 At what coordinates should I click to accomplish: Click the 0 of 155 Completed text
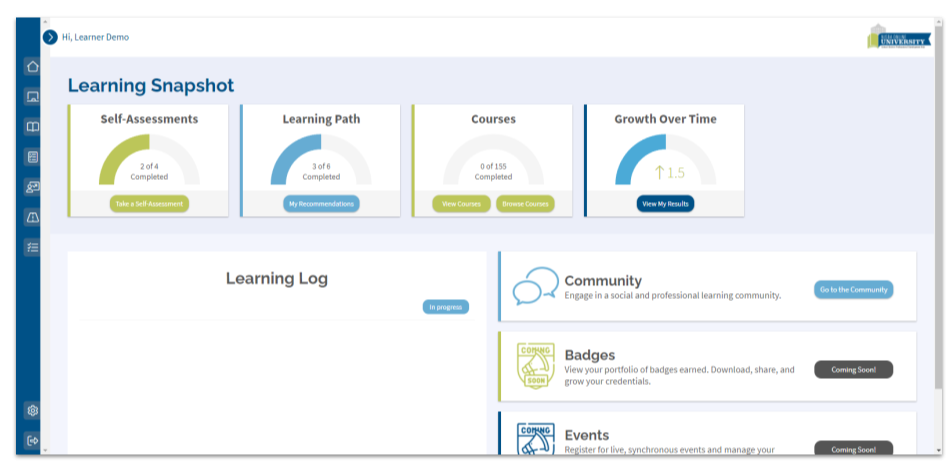(494, 172)
